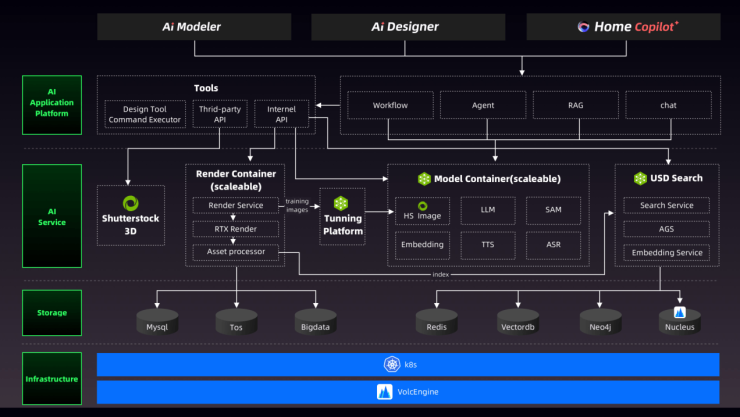Screen dimensions: 740x417
Task: Click the RAG box
Action: tap(576, 105)
